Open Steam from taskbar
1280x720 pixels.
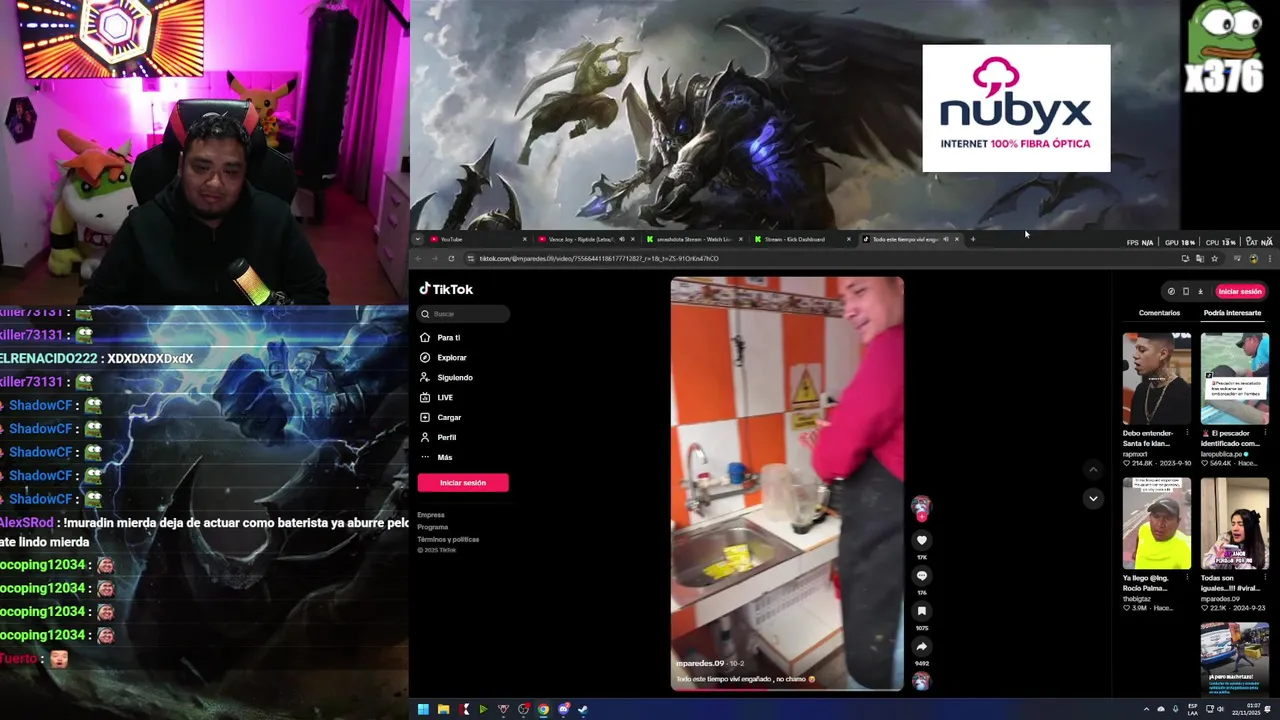tap(583, 710)
